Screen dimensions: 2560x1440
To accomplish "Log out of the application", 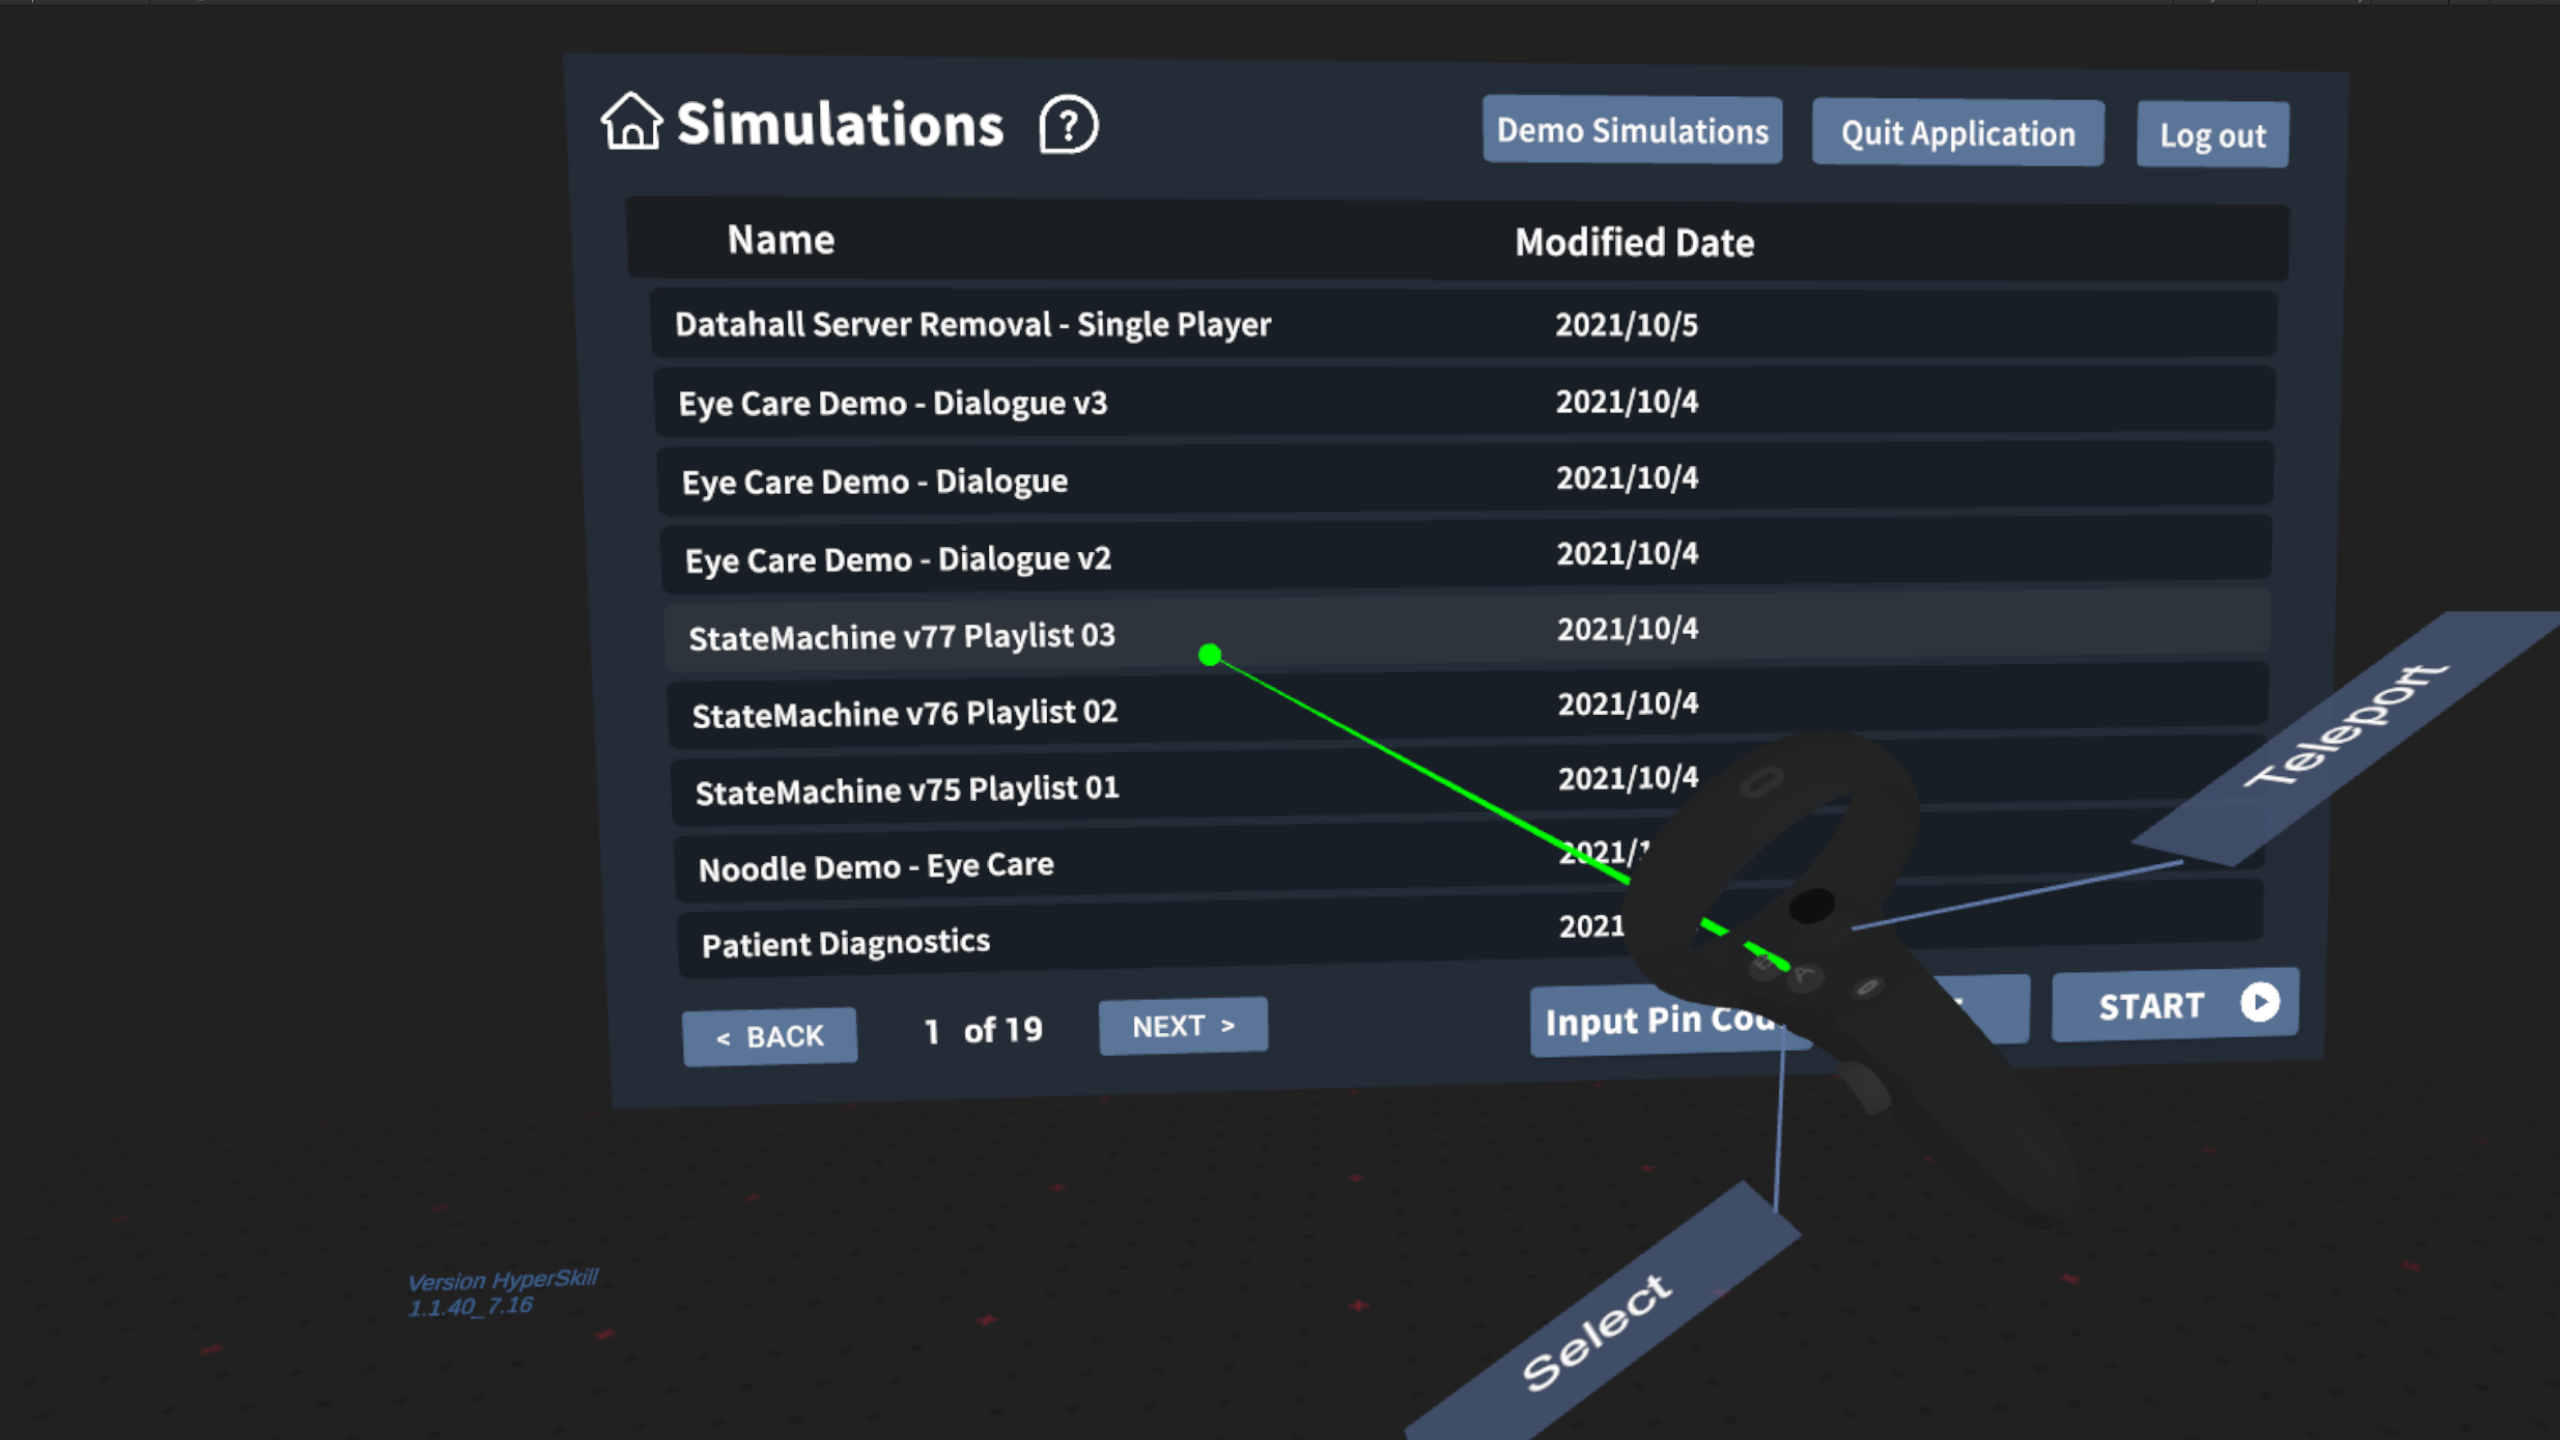I will [2212, 135].
